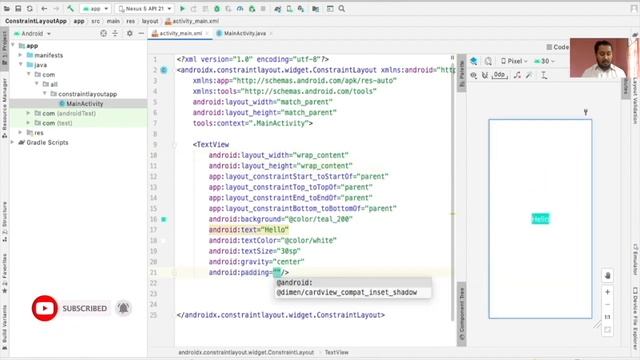Open the Favorites side tab
640x360 pixels.
click(4, 273)
